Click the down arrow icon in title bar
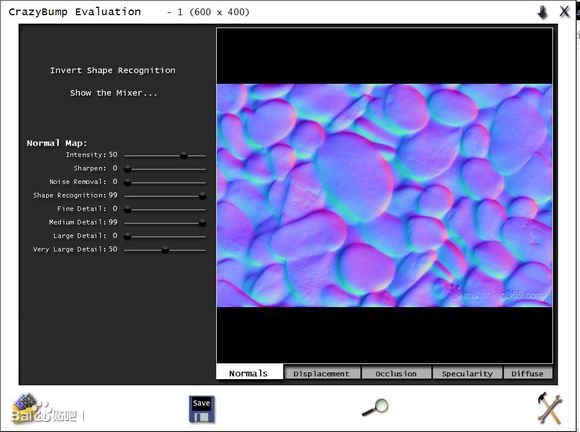 543,12
